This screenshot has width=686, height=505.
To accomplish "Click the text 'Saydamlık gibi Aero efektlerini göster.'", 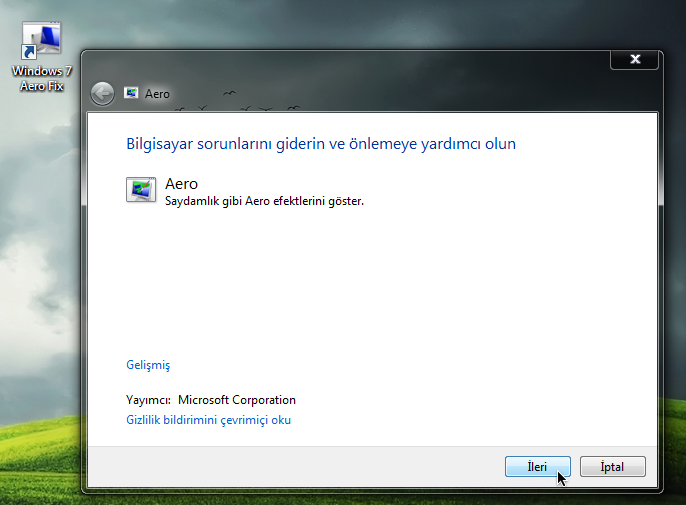I will click(x=264, y=201).
